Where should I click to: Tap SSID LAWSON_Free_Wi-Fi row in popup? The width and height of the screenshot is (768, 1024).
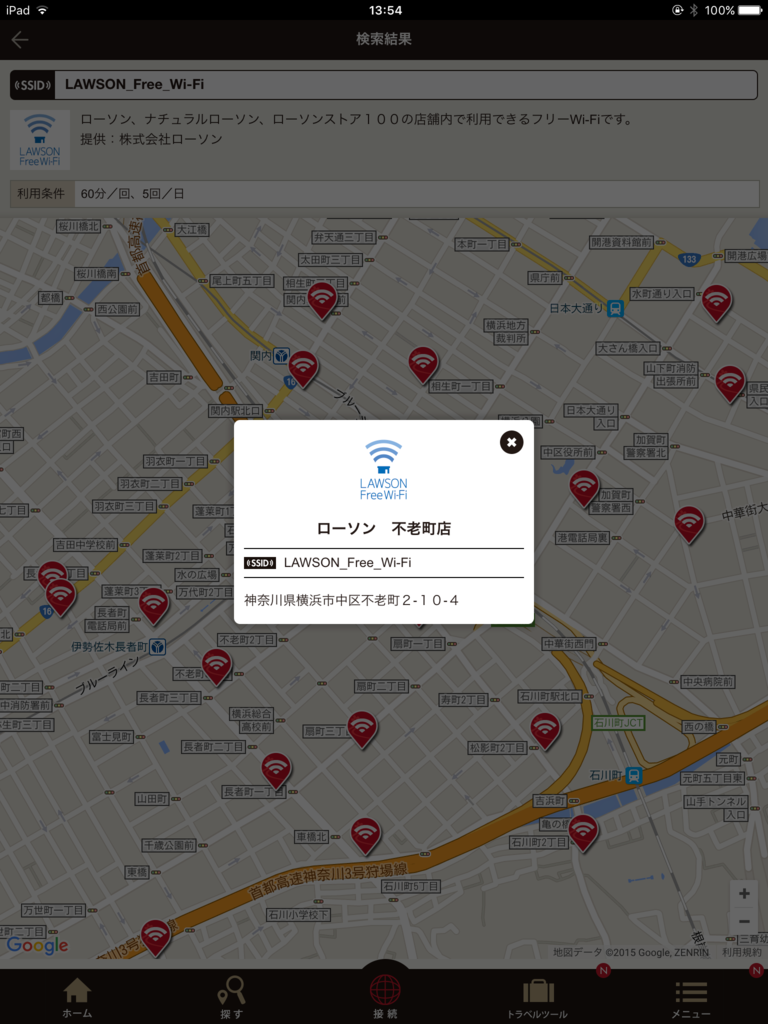coord(384,563)
